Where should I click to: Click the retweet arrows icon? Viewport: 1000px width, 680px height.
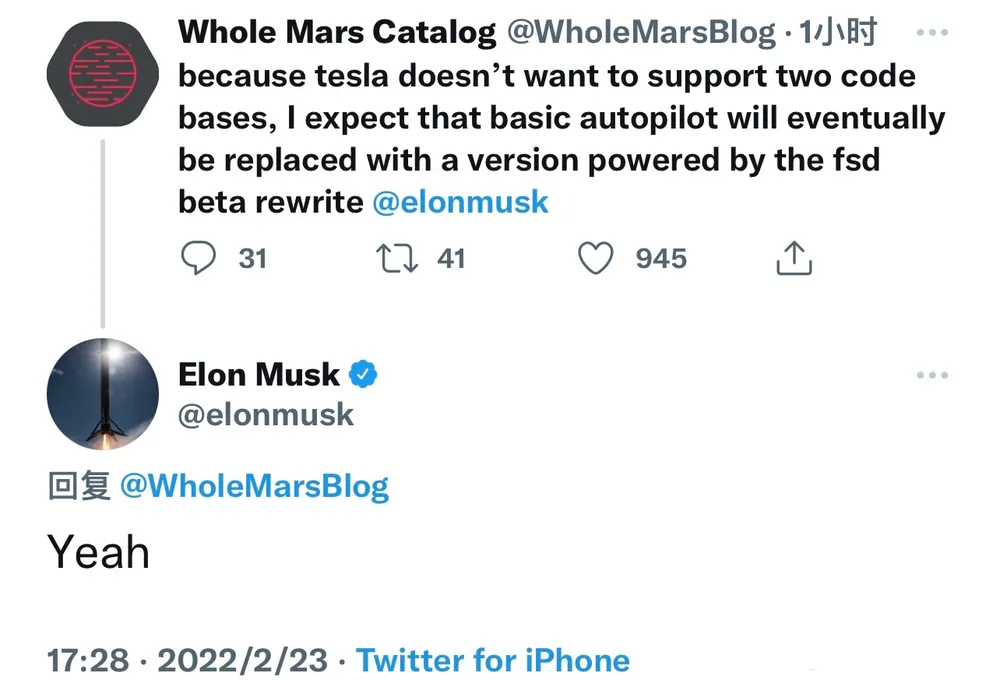(x=397, y=258)
